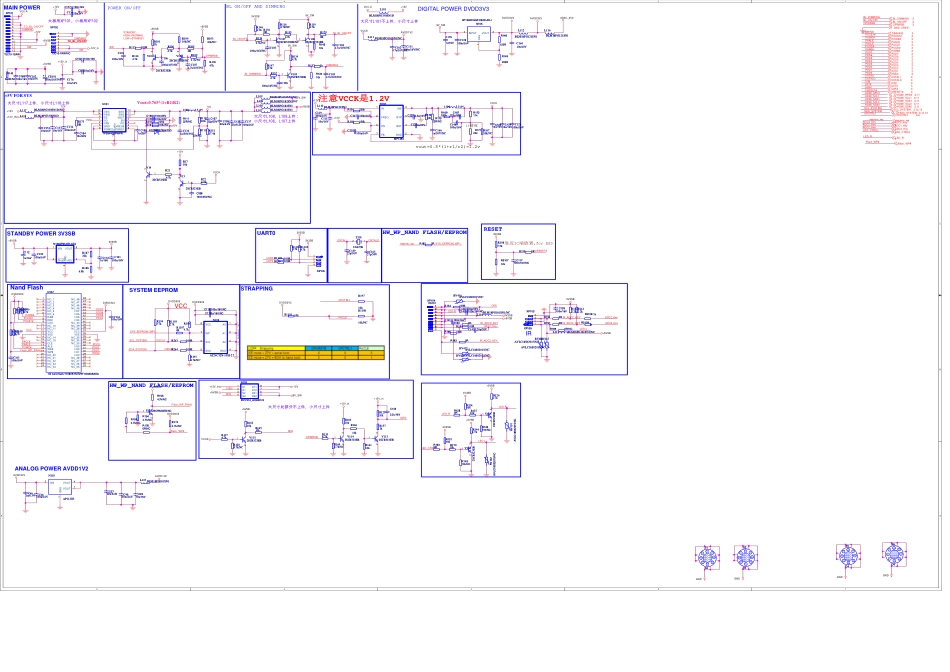Select the leftmost mounting hole symbol
The image size is (950, 672).
click(707, 558)
